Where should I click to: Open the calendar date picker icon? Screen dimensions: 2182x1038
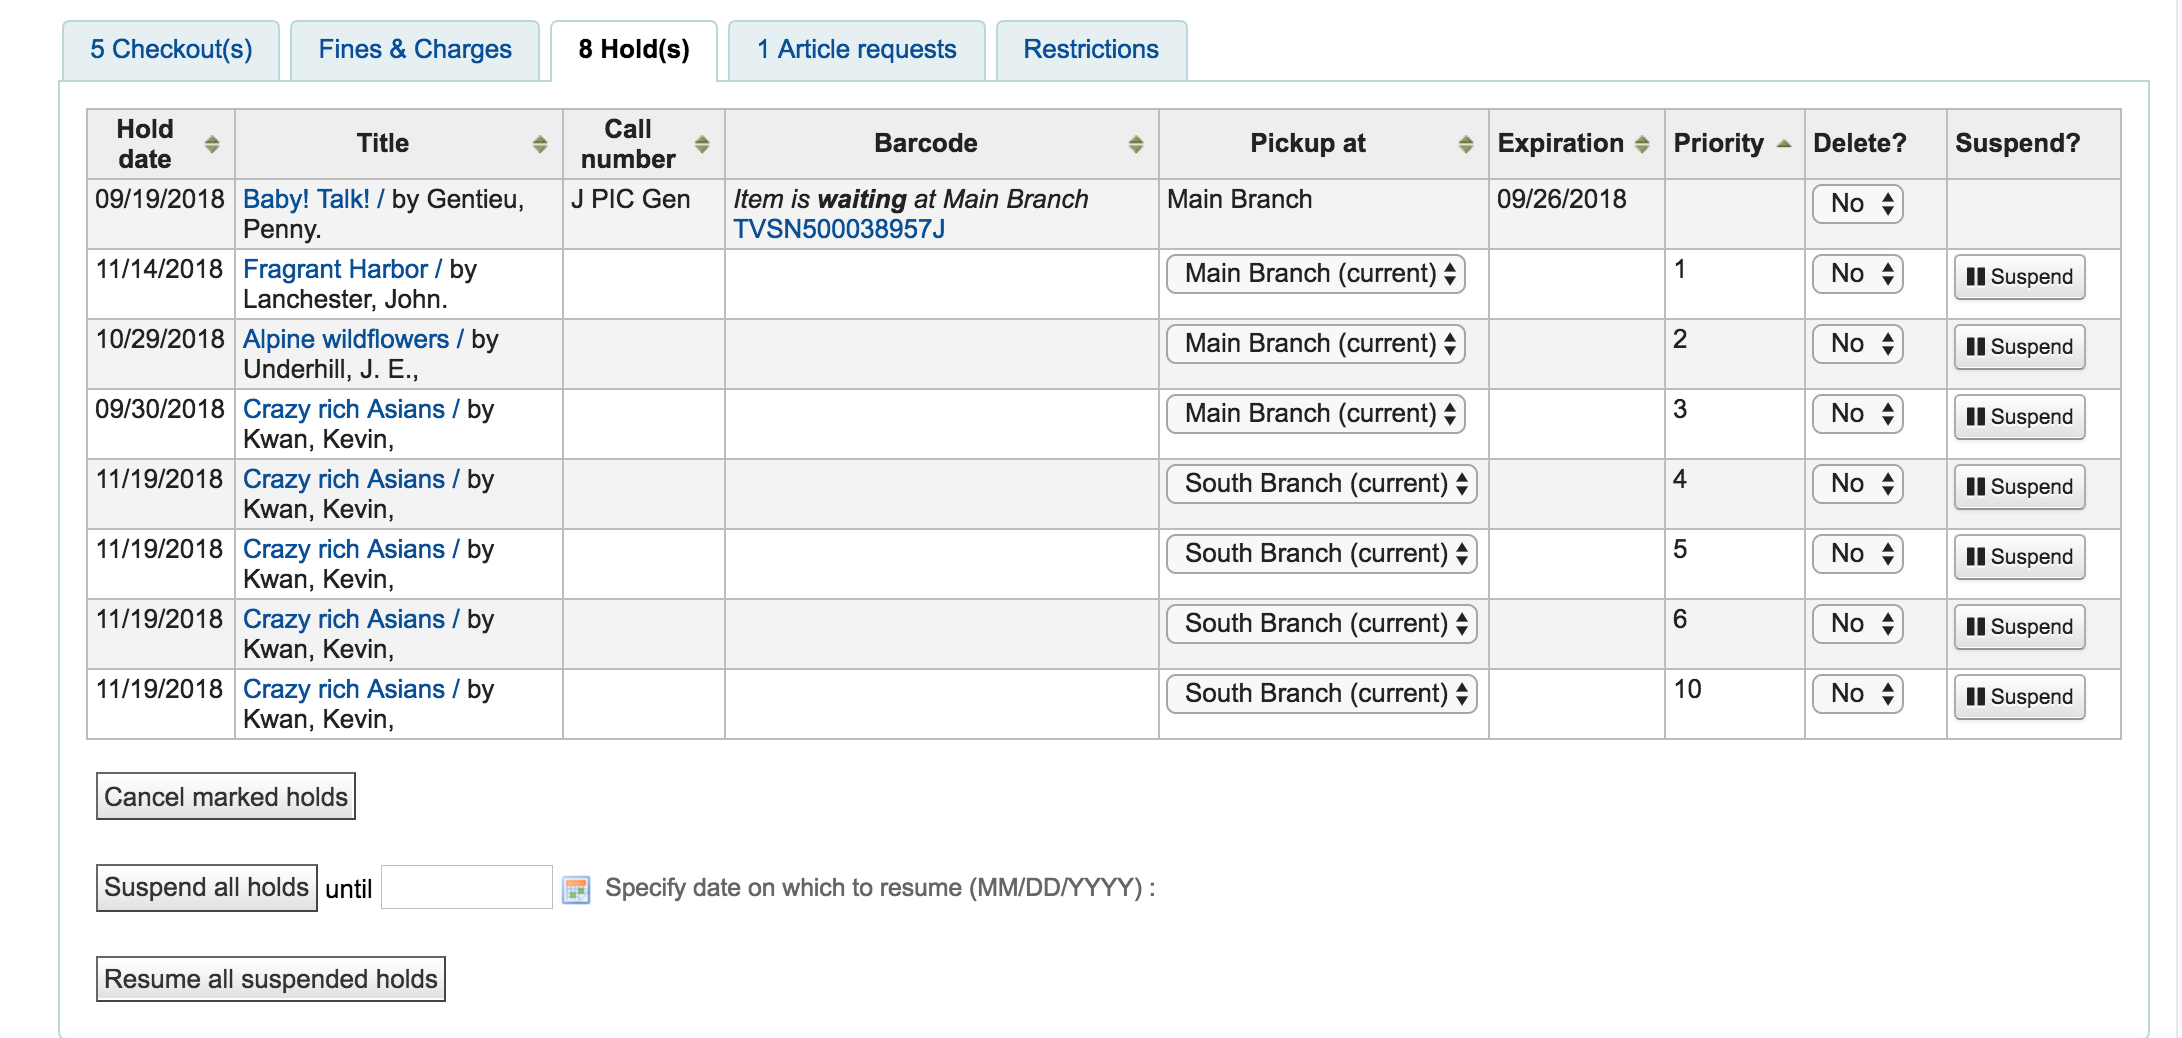[576, 889]
